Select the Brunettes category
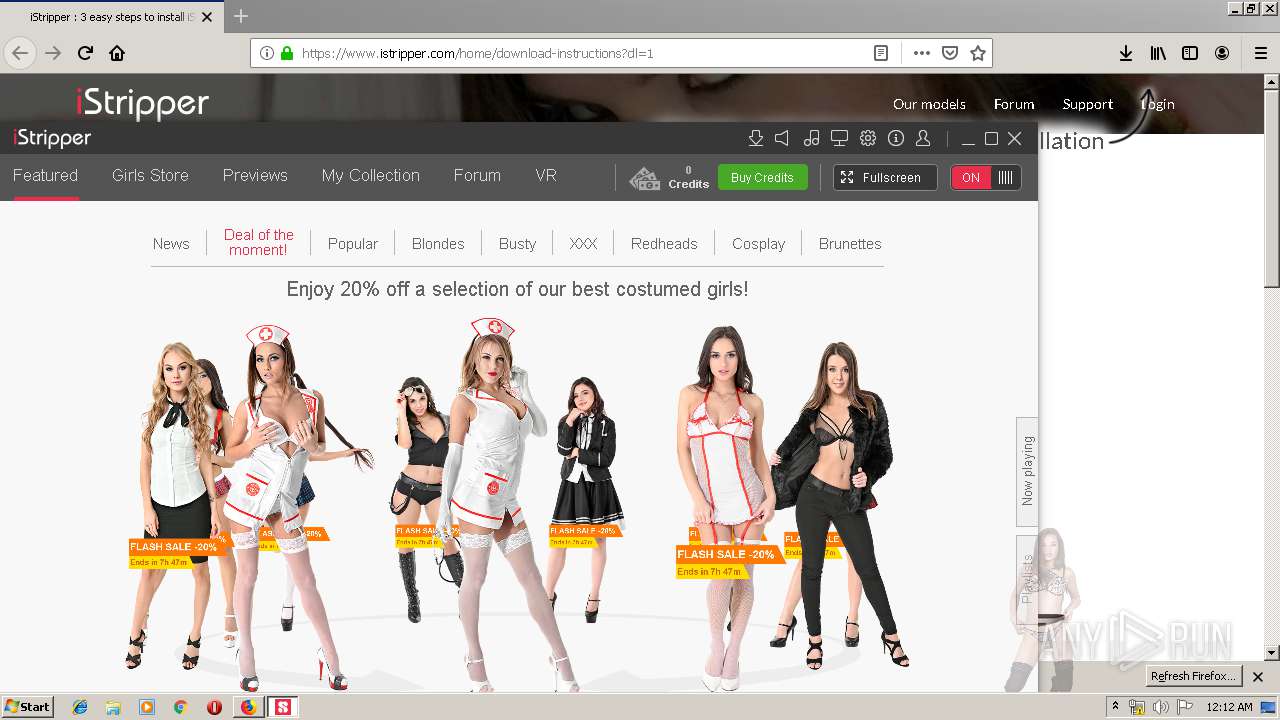This screenshot has height=720, width=1280. click(850, 243)
